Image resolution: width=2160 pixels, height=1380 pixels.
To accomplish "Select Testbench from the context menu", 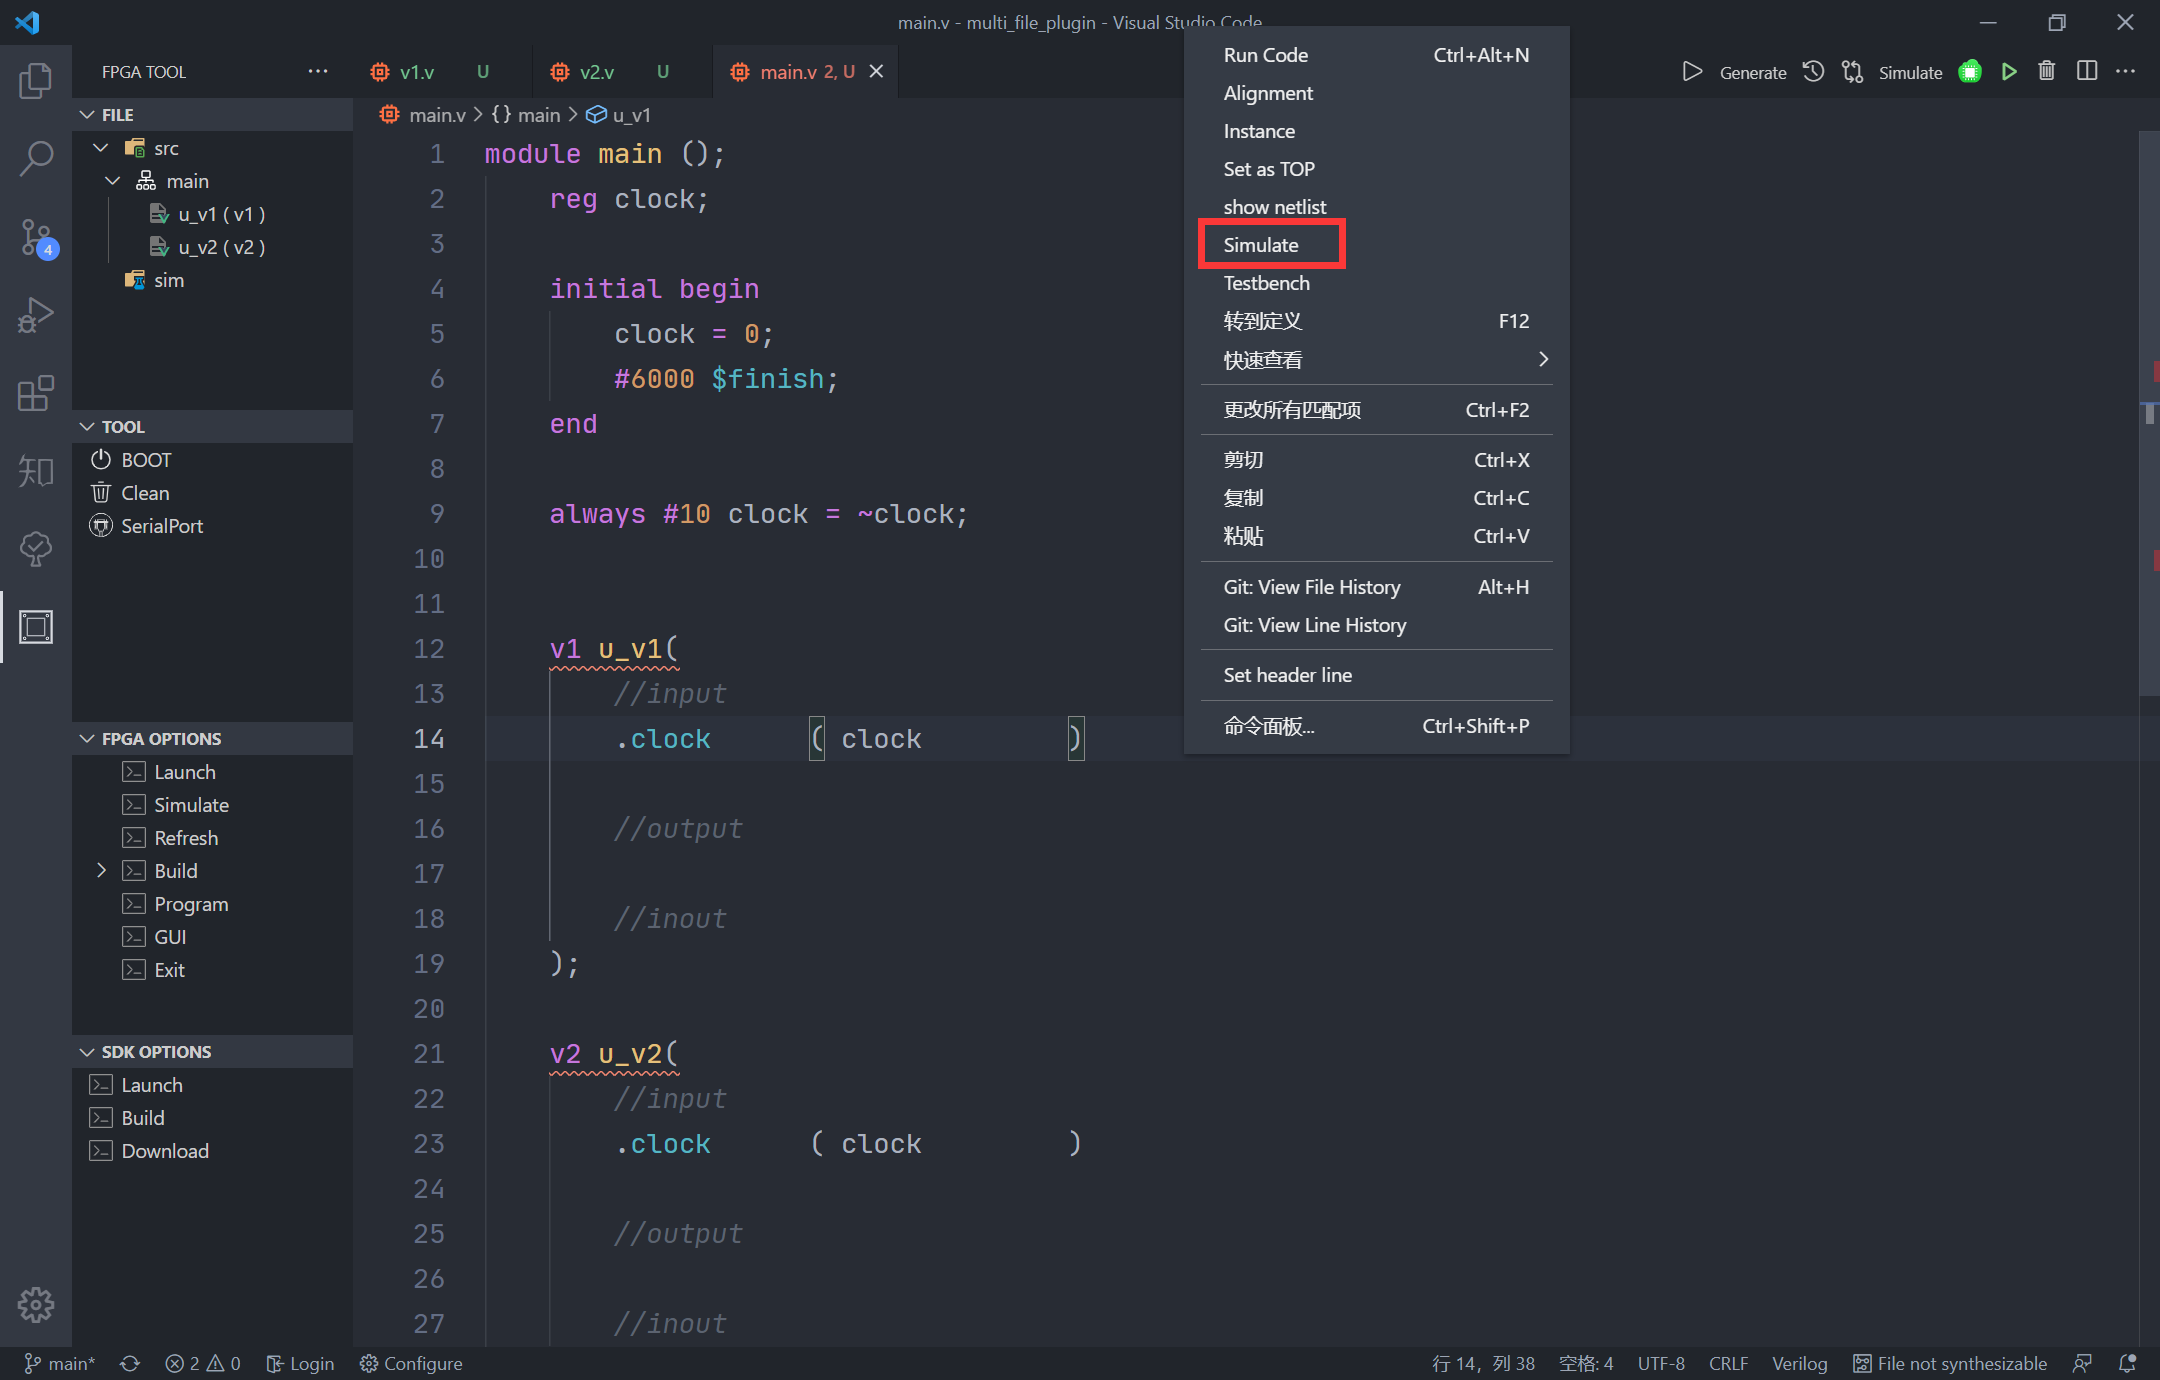I will point(1267,282).
